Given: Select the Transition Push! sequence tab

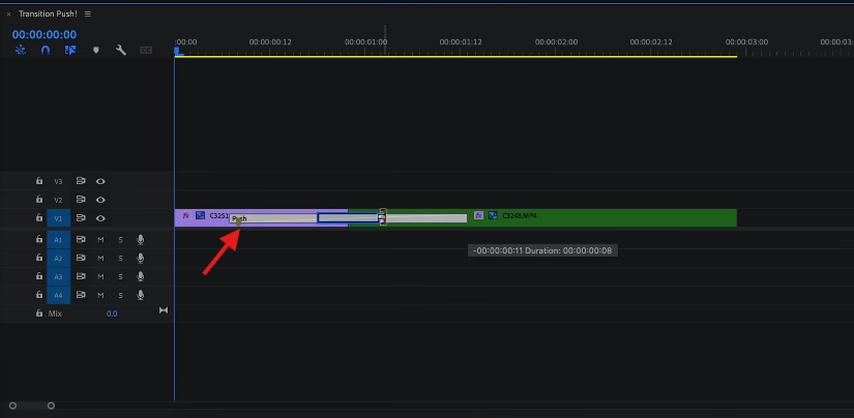Looking at the screenshot, I should coord(48,14).
